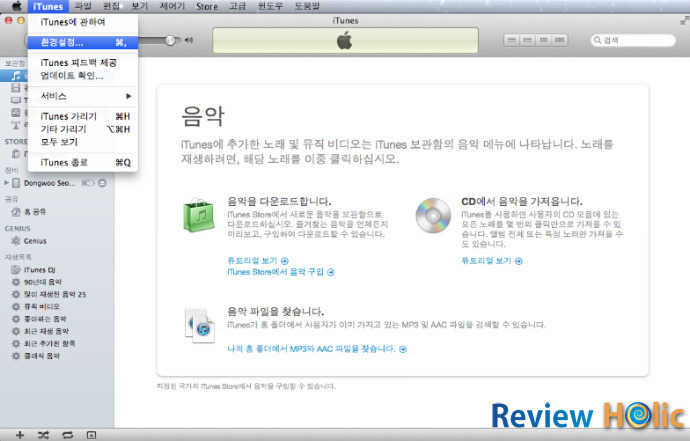Adjust the volume slider knob
The height and width of the screenshot is (441, 690).
pos(170,40)
